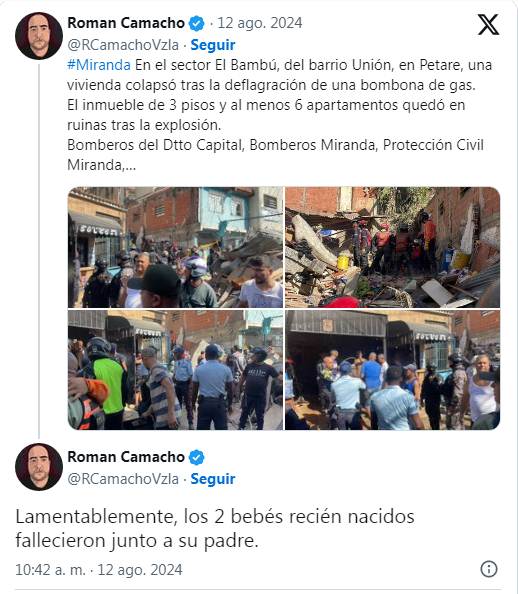
Task: Open the tweet info icon
Action: [489, 569]
